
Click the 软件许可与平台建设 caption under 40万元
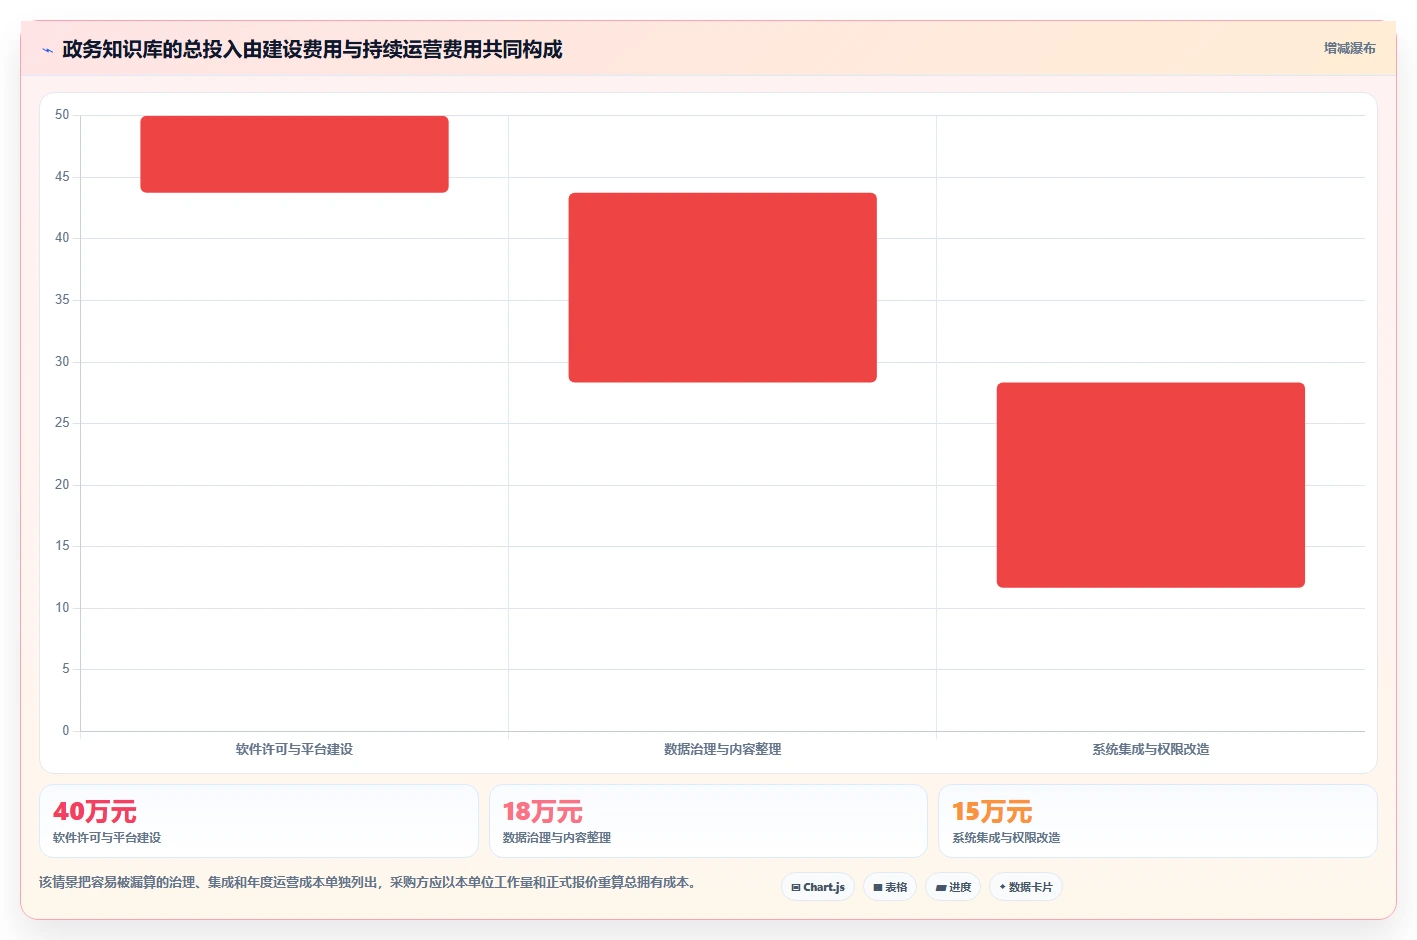[107, 838]
